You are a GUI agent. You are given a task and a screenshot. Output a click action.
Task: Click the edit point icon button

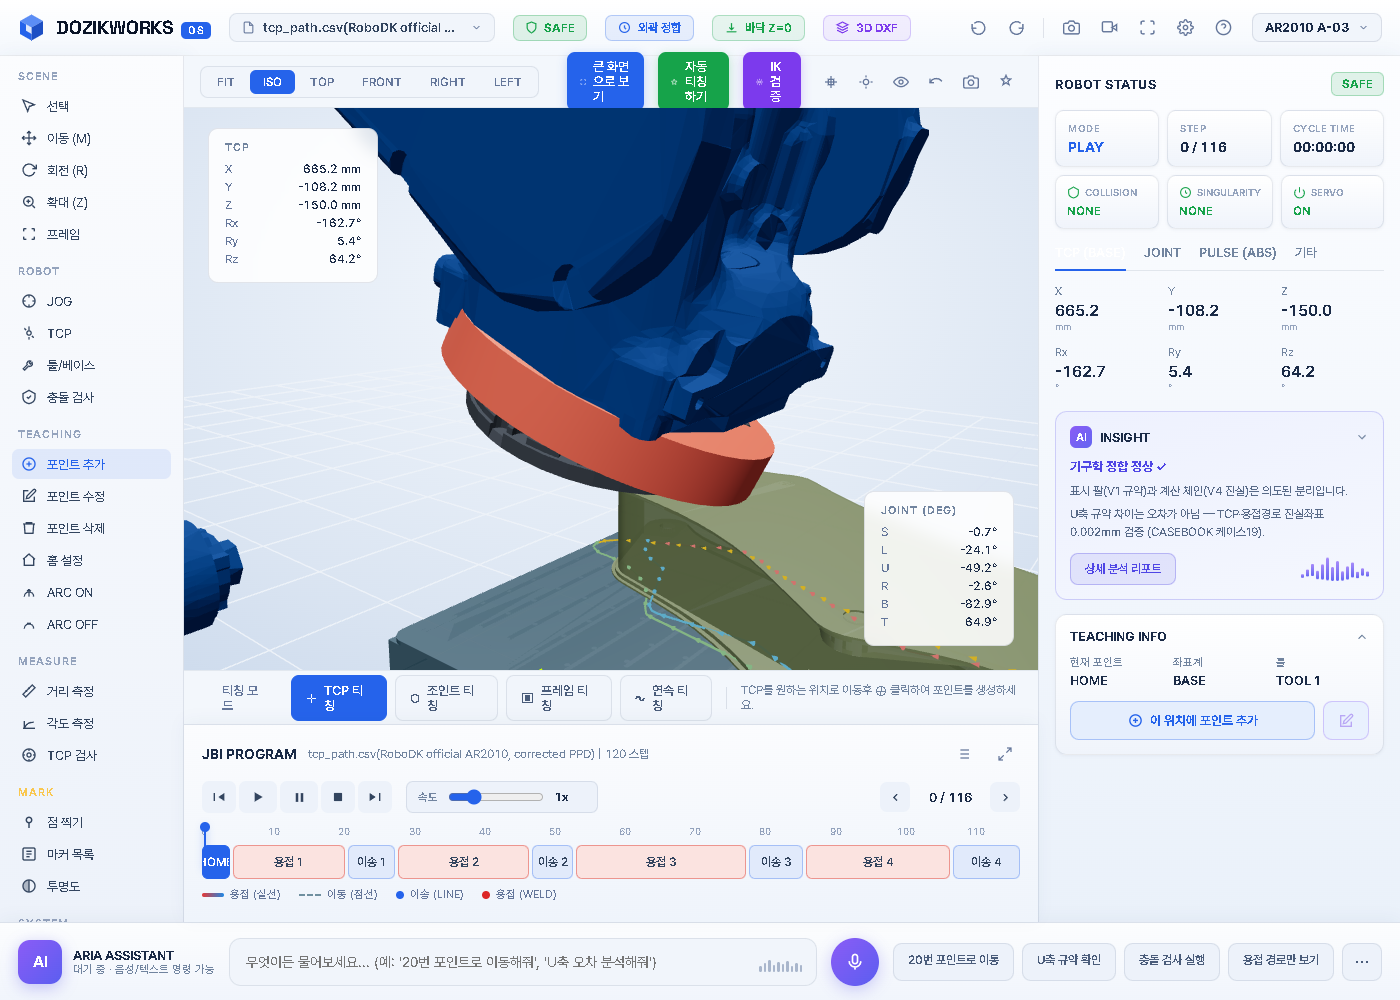[1346, 720]
